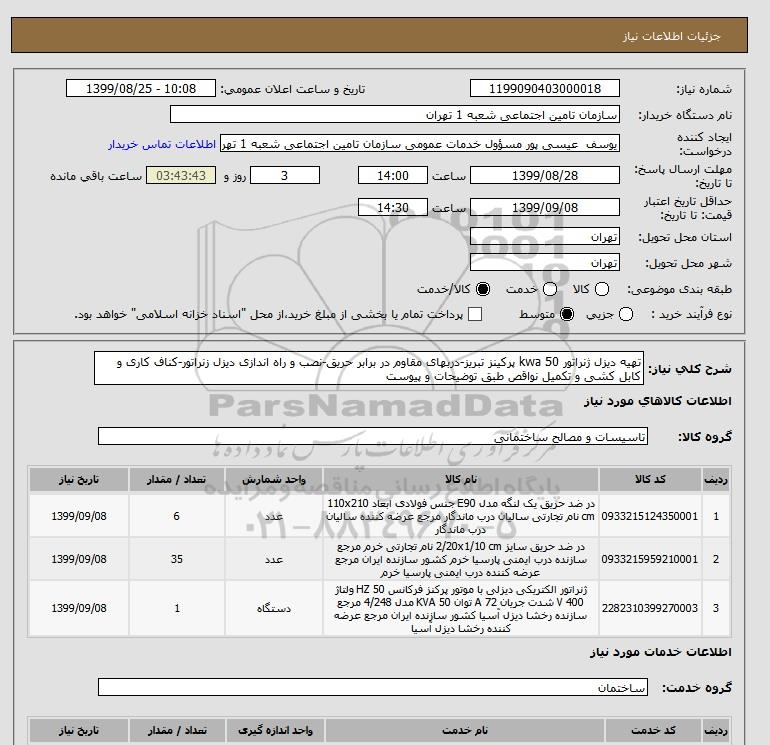Click the validity time 14:30 field
The height and width of the screenshot is (745, 770).
pos(392,207)
